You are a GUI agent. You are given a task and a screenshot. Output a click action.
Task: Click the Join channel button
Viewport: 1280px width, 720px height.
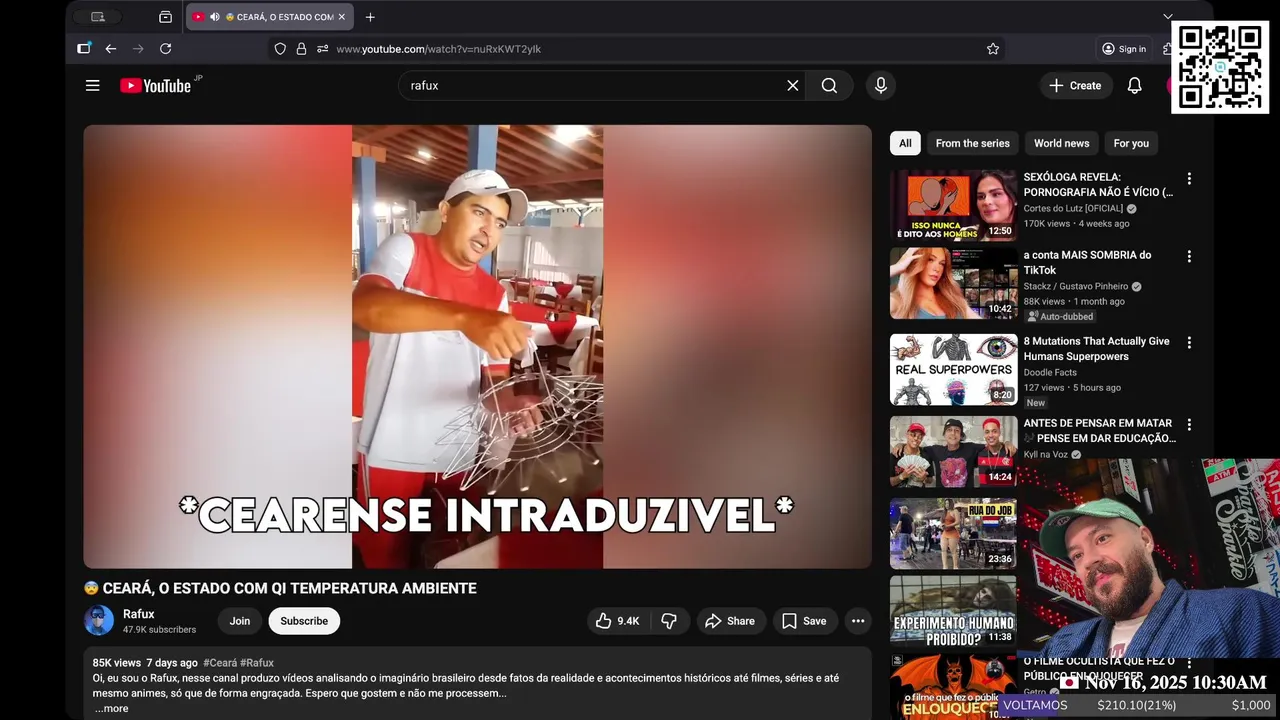click(x=240, y=621)
